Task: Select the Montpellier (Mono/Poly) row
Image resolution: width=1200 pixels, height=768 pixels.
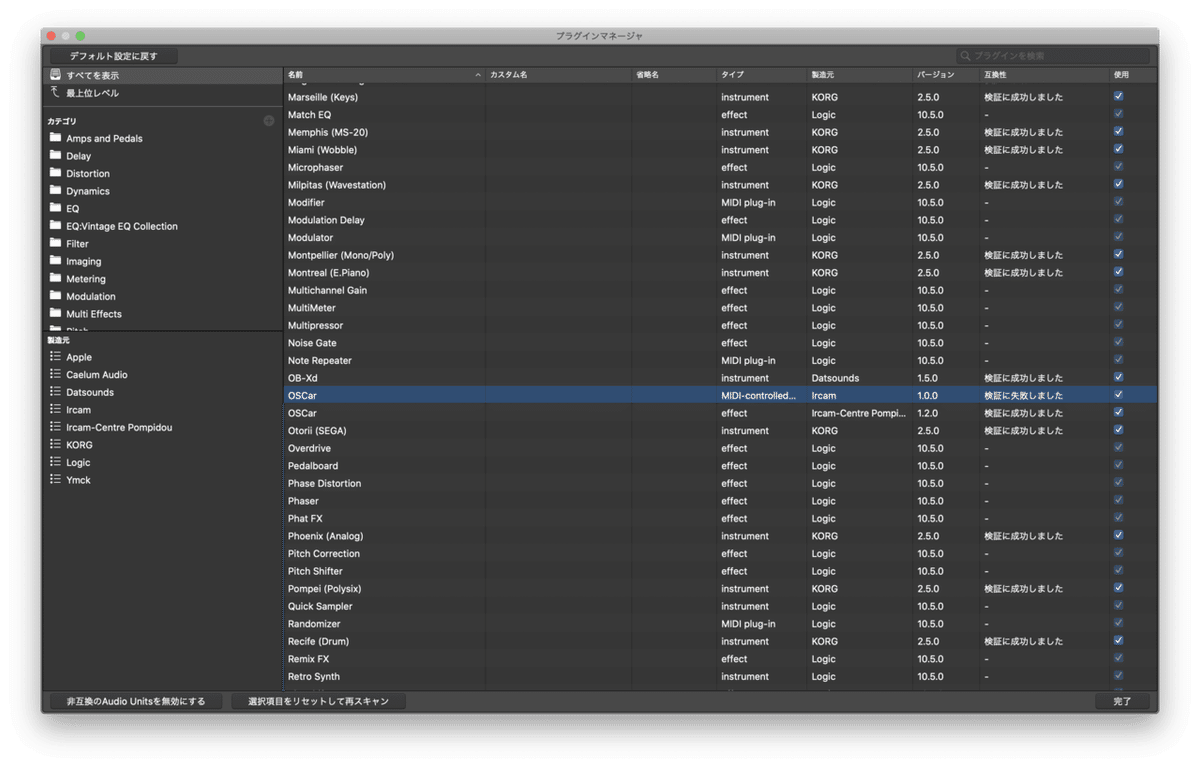Action: (720, 255)
